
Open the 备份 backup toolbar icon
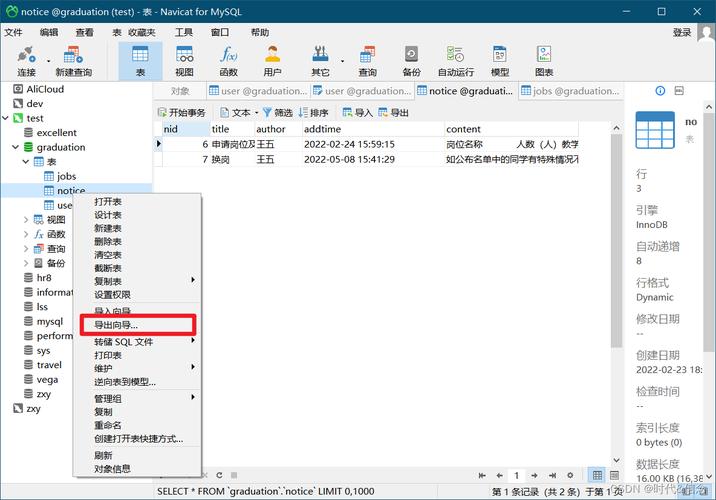(411, 61)
